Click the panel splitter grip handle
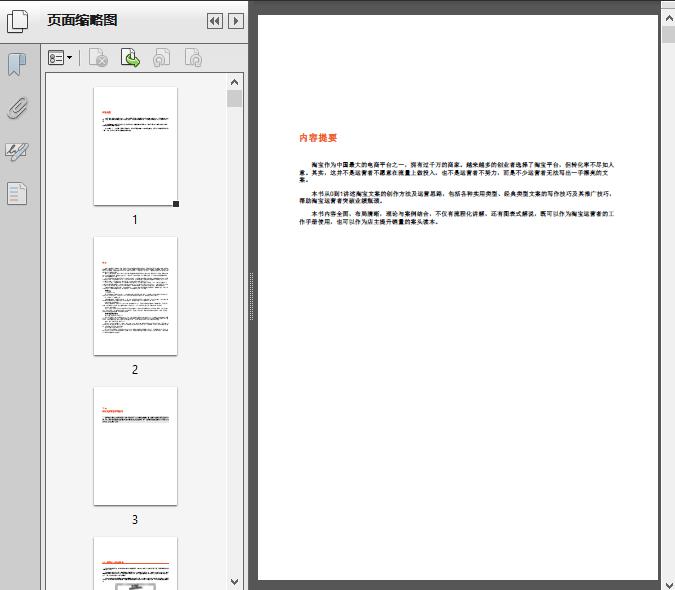 (251, 296)
